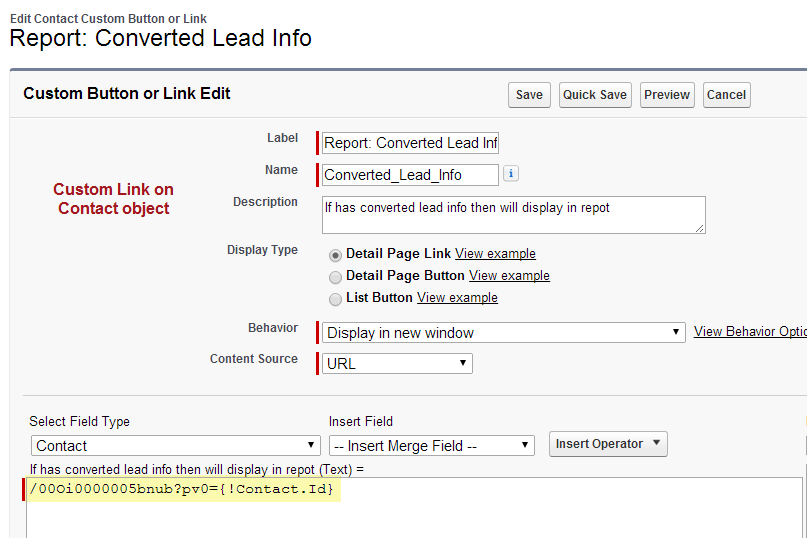Select the Detail Page Link radio button
This screenshot has width=807, height=538.
click(335, 255)
